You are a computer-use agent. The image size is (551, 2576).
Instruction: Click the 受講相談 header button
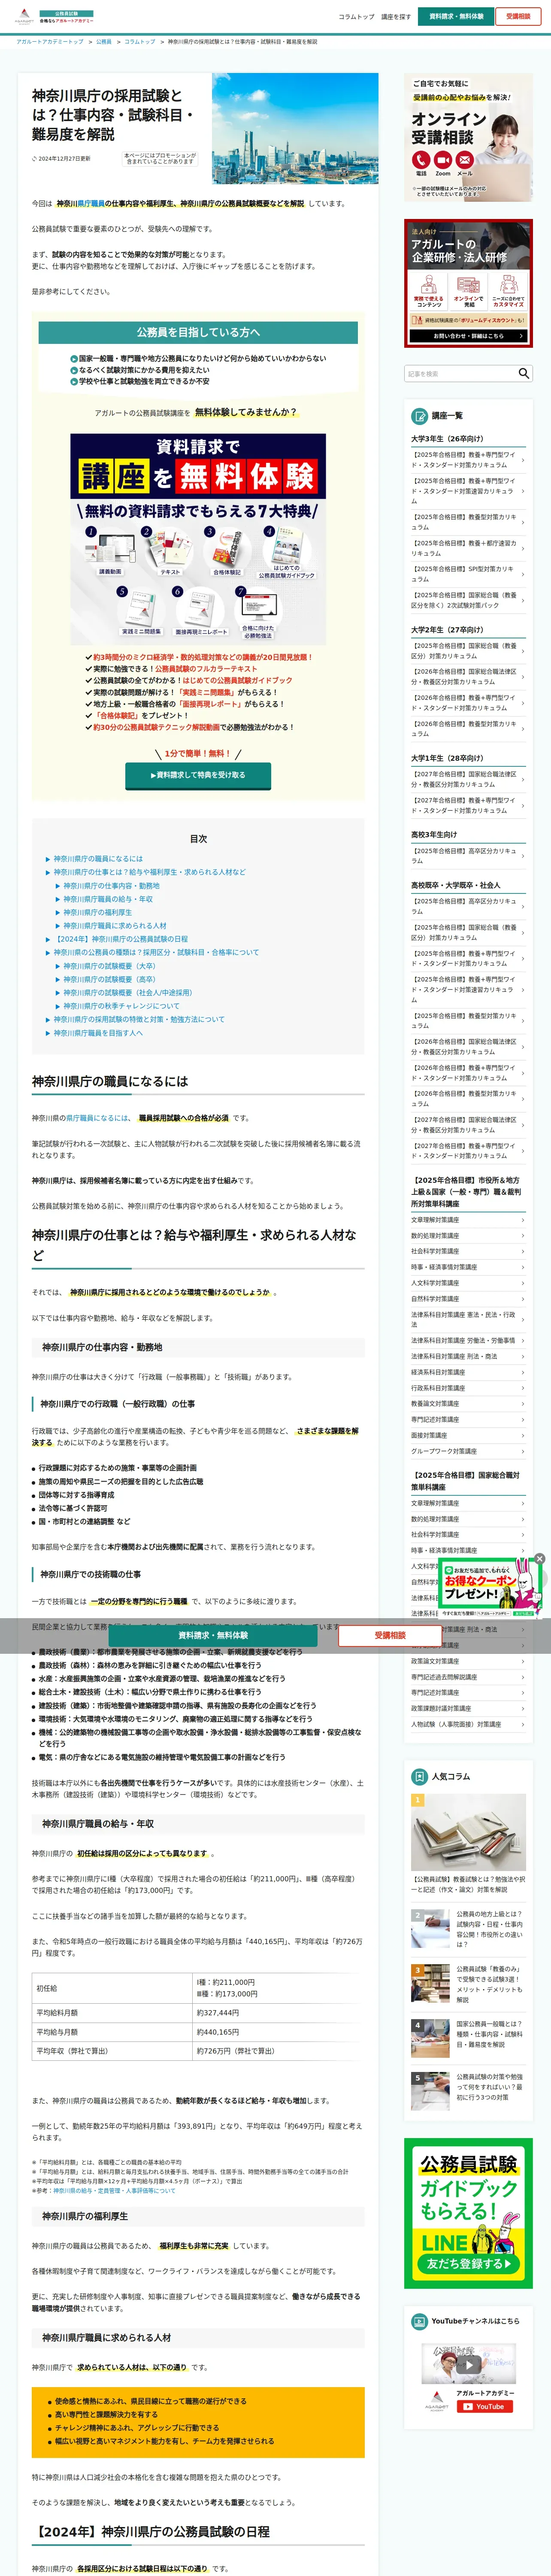[518, 17]
